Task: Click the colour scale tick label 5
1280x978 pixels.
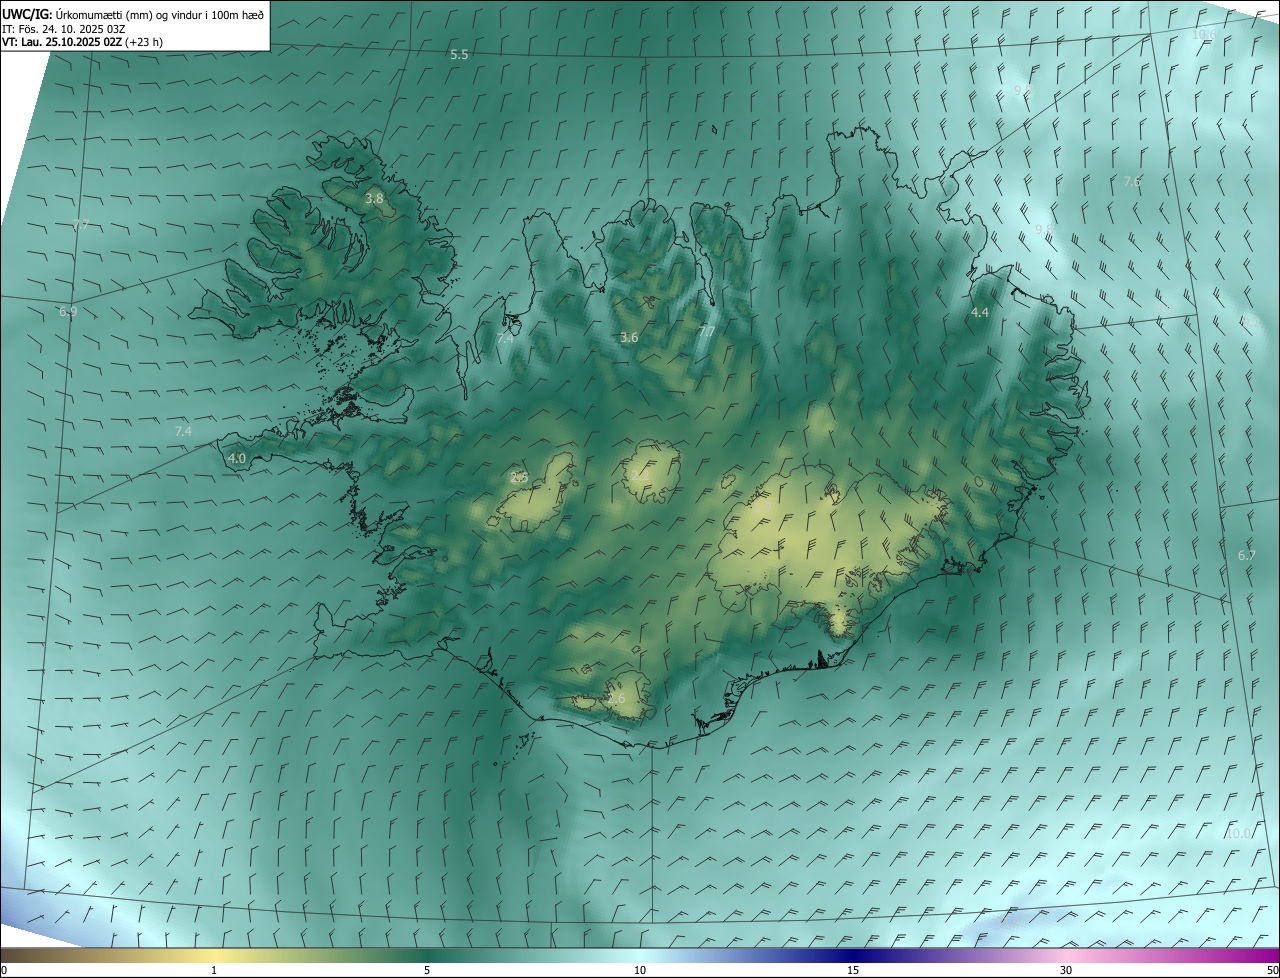Action: [x=427, y=971]
